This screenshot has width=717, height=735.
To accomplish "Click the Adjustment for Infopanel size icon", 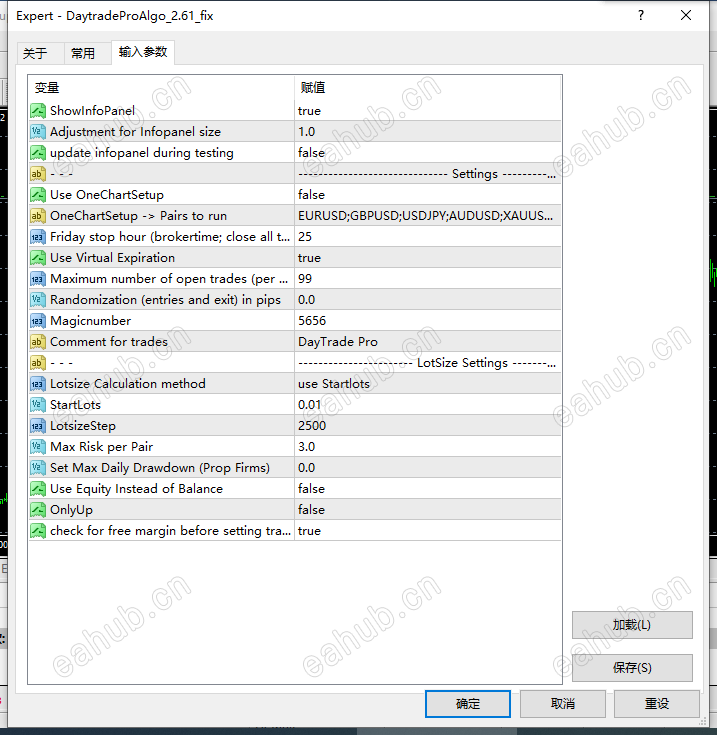I will point(38,132).
